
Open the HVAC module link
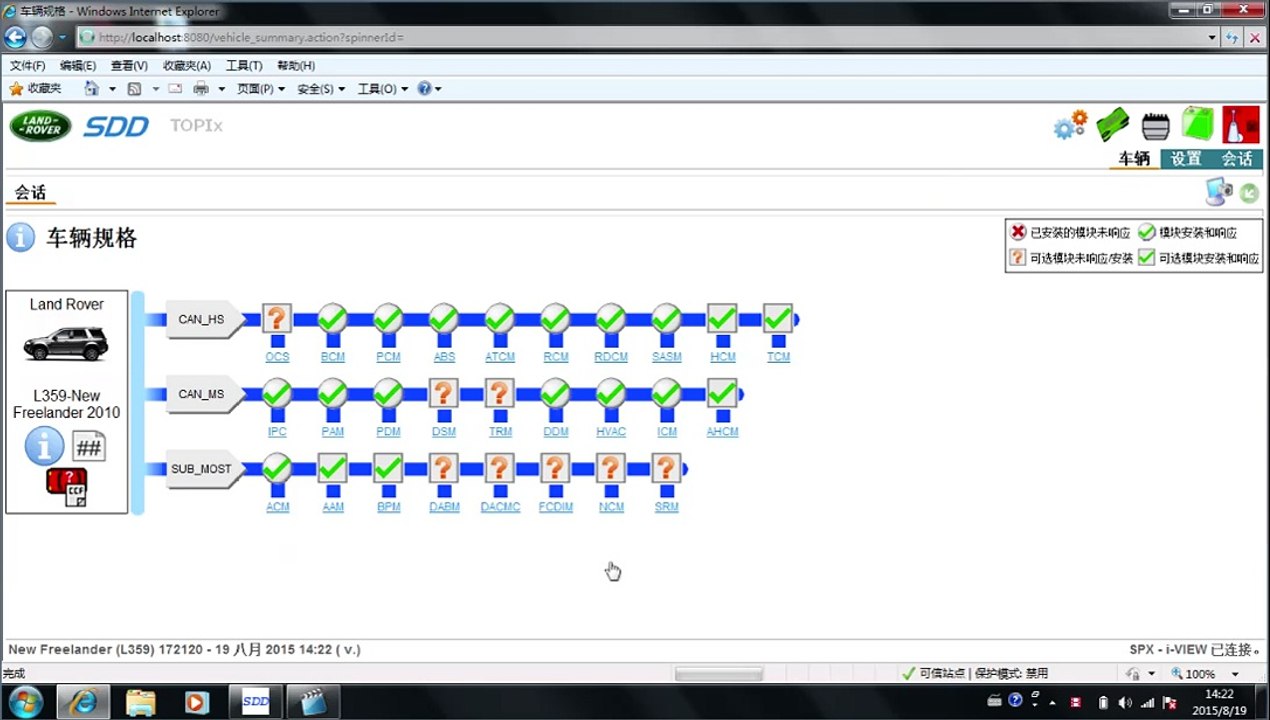click(611, 432)
